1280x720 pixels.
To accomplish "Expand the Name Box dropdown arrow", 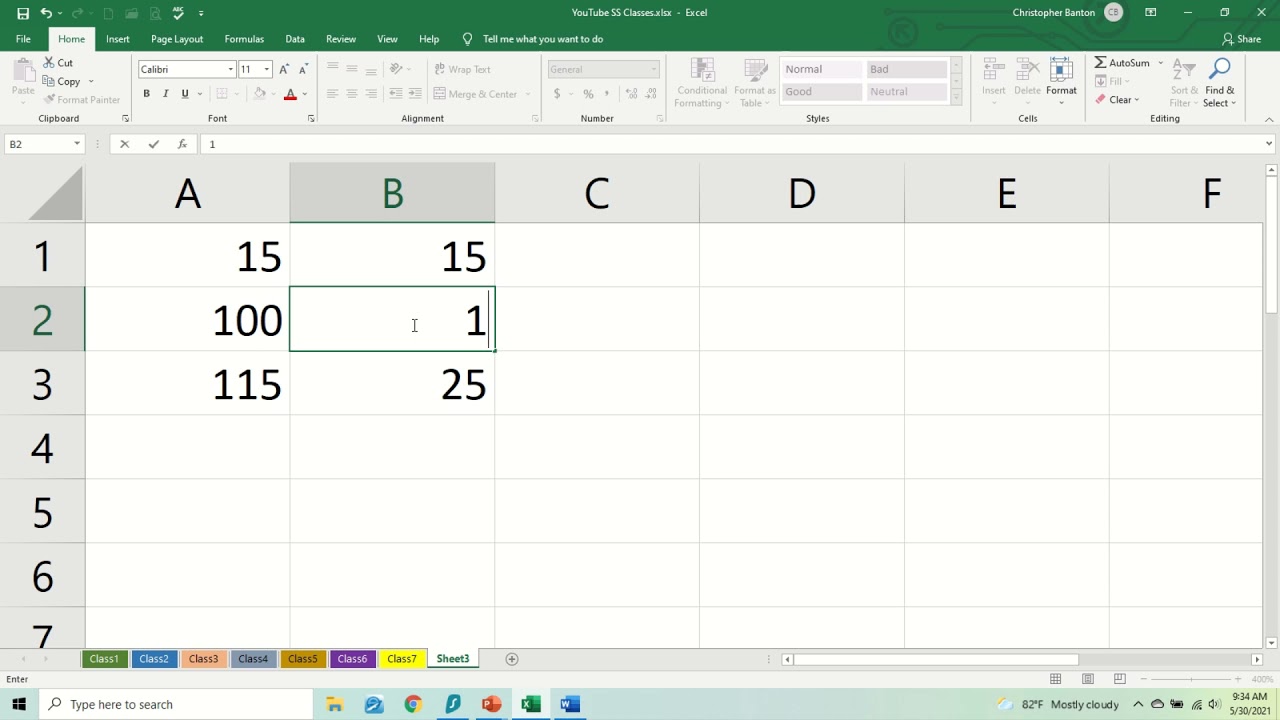I will pos(77,144).
